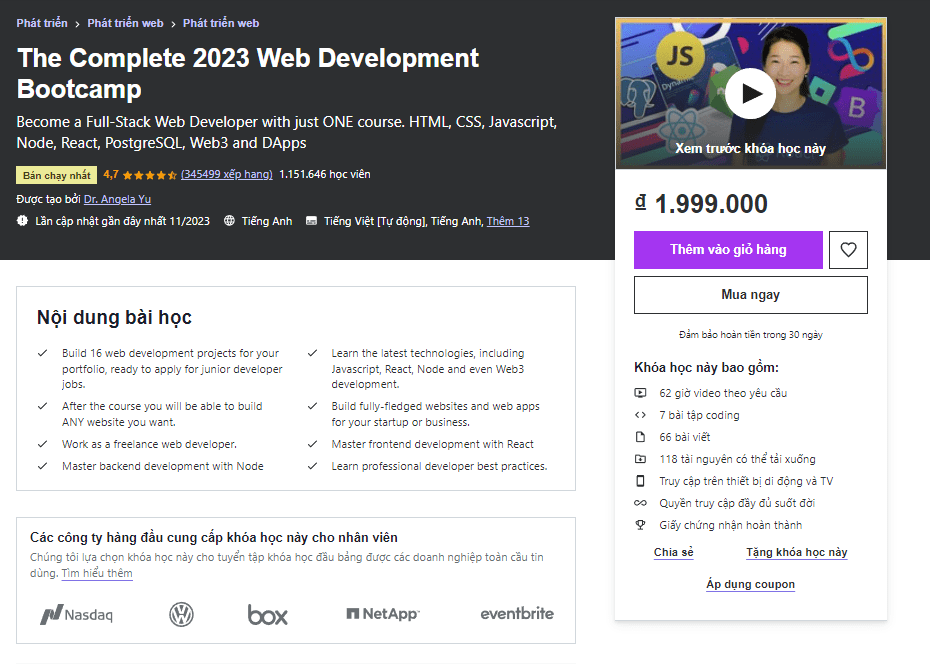Click the closed captions subtitle icon
930x664 pixels.
(x=312, y=221)
